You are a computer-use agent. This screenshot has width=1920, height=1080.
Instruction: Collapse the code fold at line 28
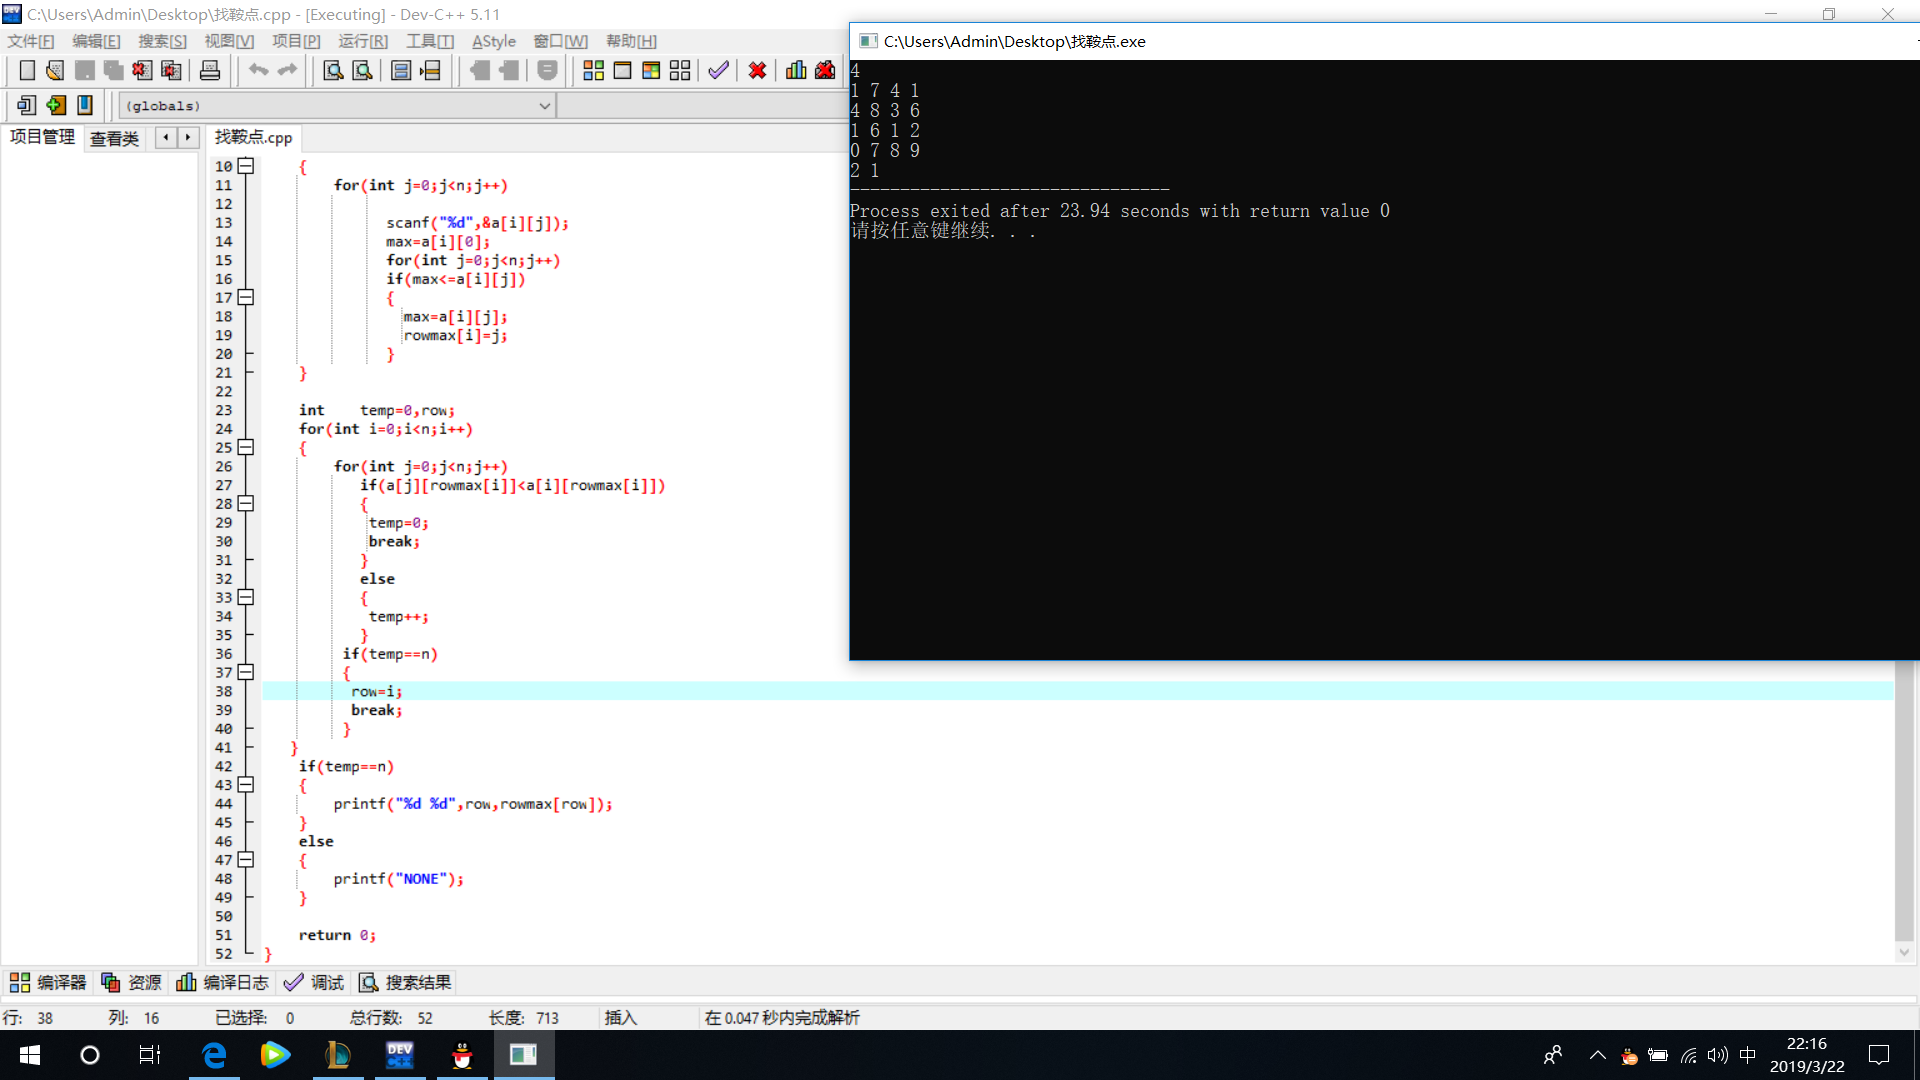click(246, 503)
